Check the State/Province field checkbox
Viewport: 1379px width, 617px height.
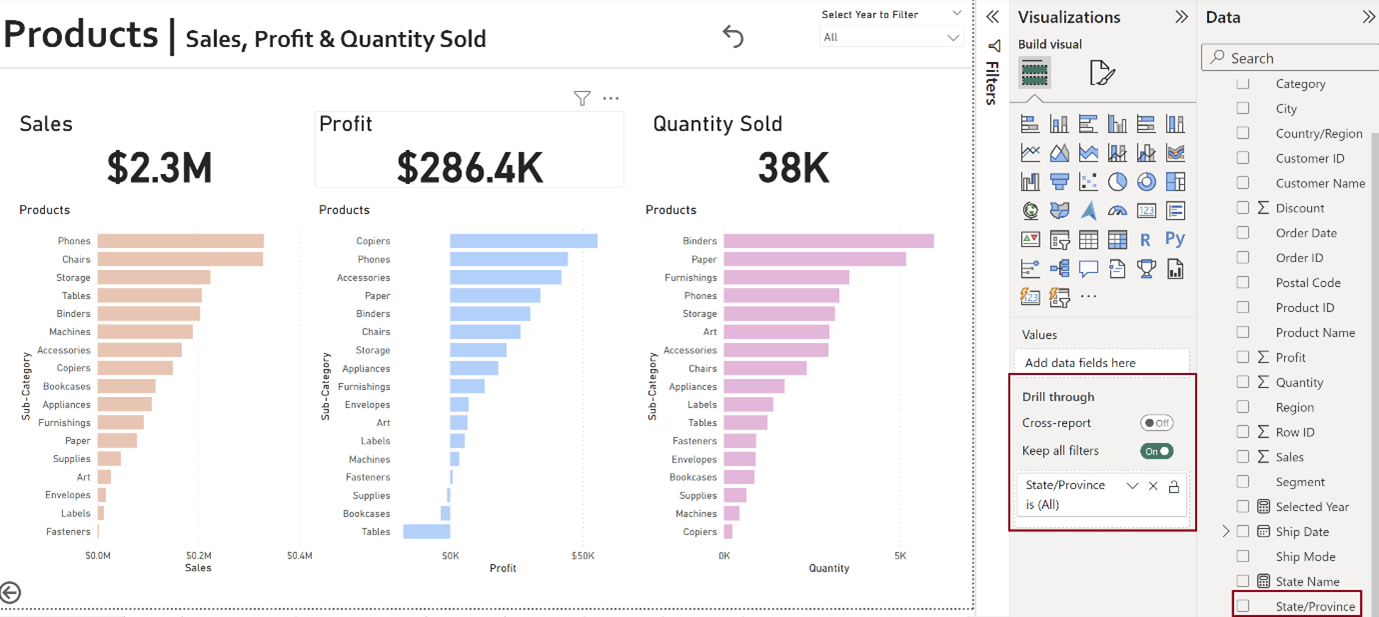pos(1243,606)
